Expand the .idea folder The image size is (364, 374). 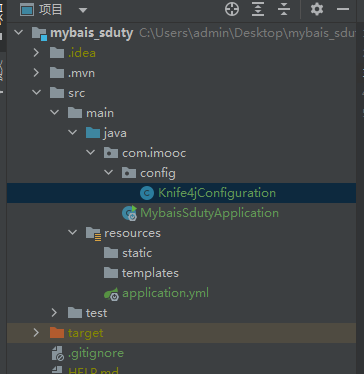pyautogui.click(x=36, y=53)
